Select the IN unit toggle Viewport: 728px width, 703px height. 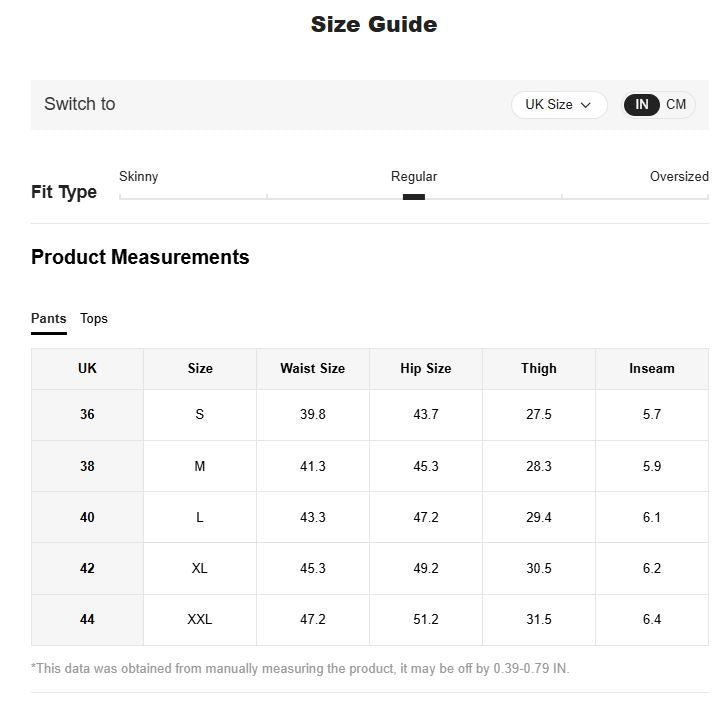pos(642,104)
